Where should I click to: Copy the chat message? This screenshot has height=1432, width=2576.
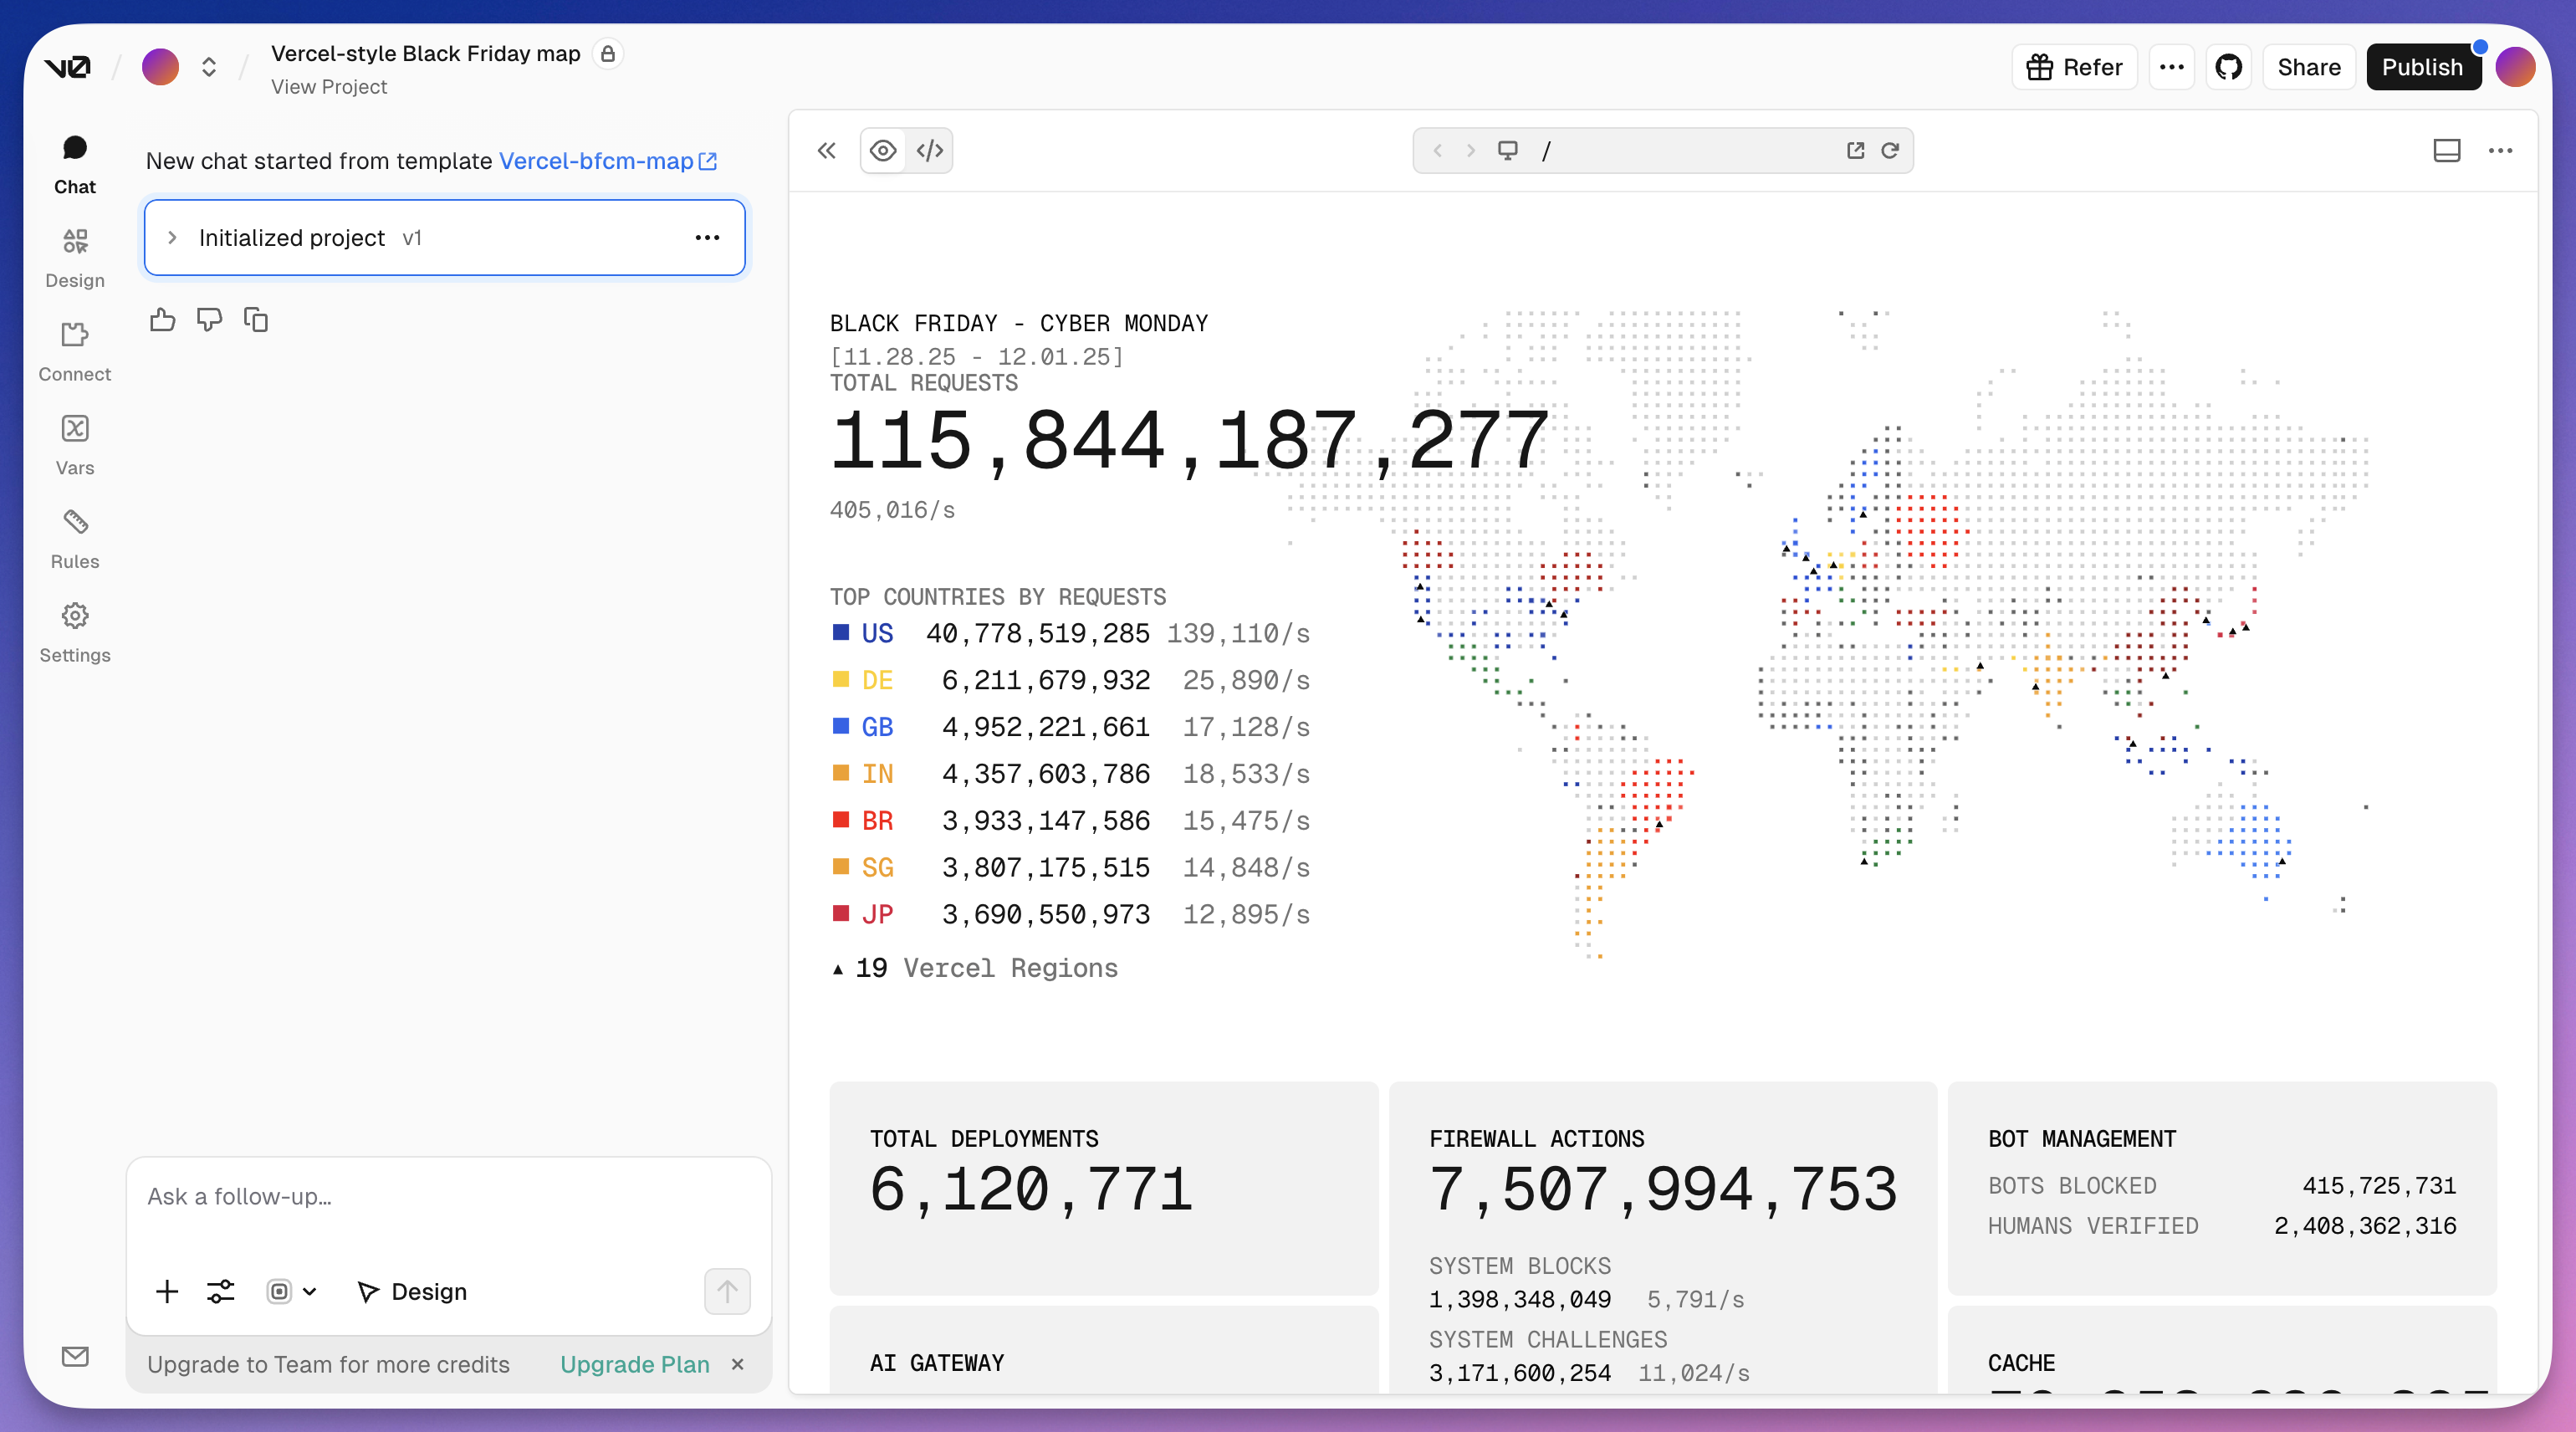click(x=256, y=320)
